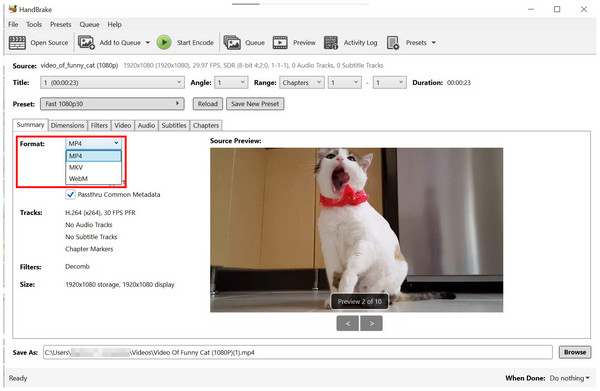Click the 'Decomb' filter text
This screenshot has height=391, width=600.
point(77,267)
